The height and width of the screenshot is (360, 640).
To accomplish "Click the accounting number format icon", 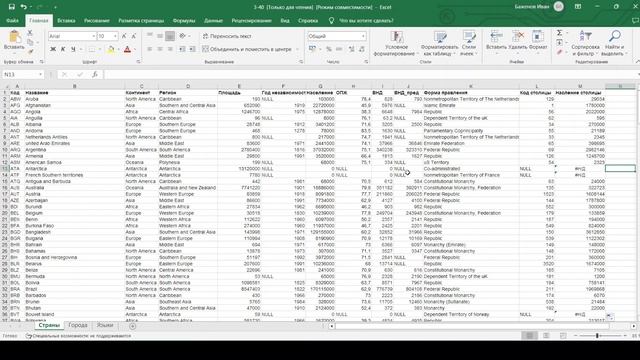I will [x=312, y=49].
